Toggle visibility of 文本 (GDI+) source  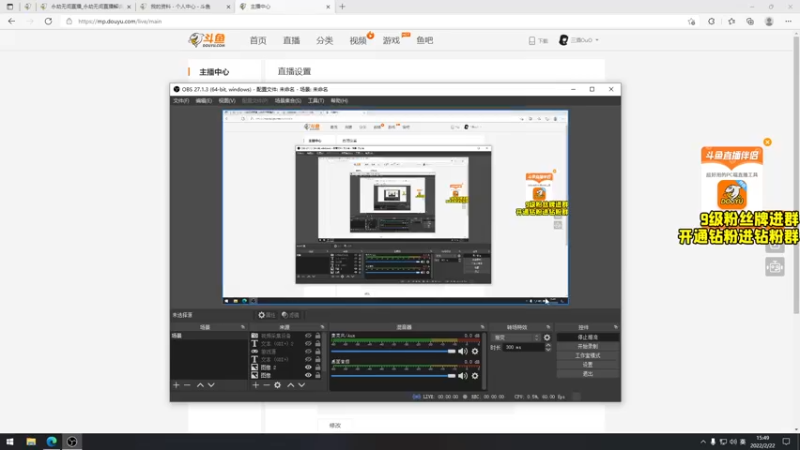(308, 359)
